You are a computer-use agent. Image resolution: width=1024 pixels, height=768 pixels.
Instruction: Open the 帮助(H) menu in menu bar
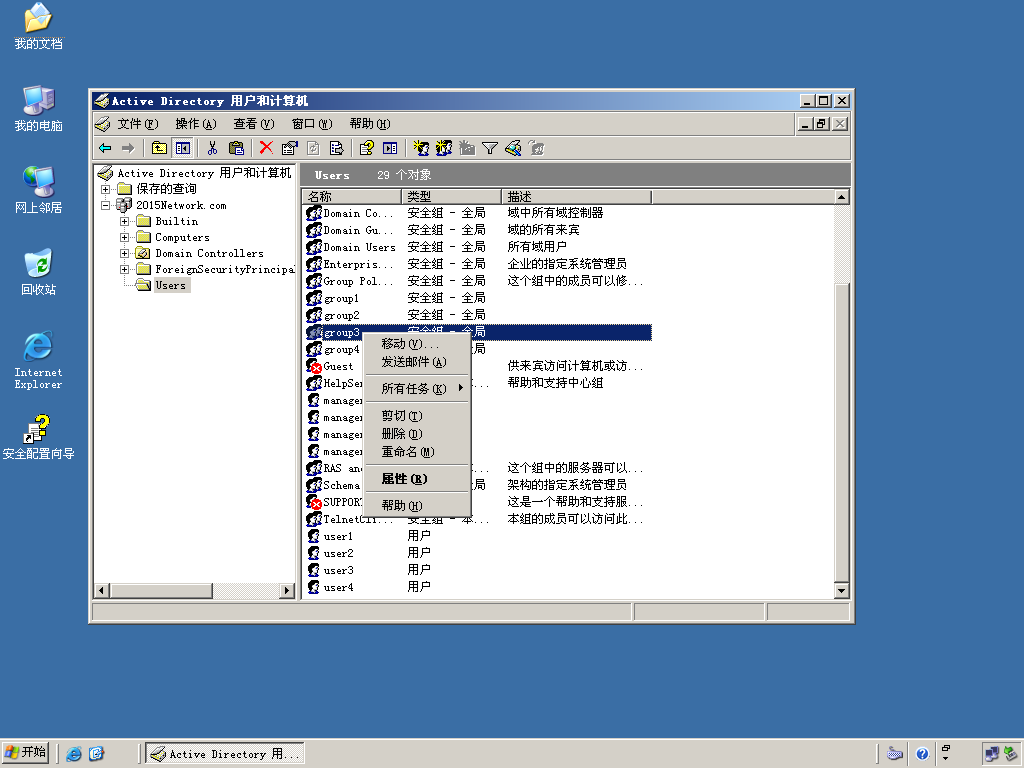(370, 123)
